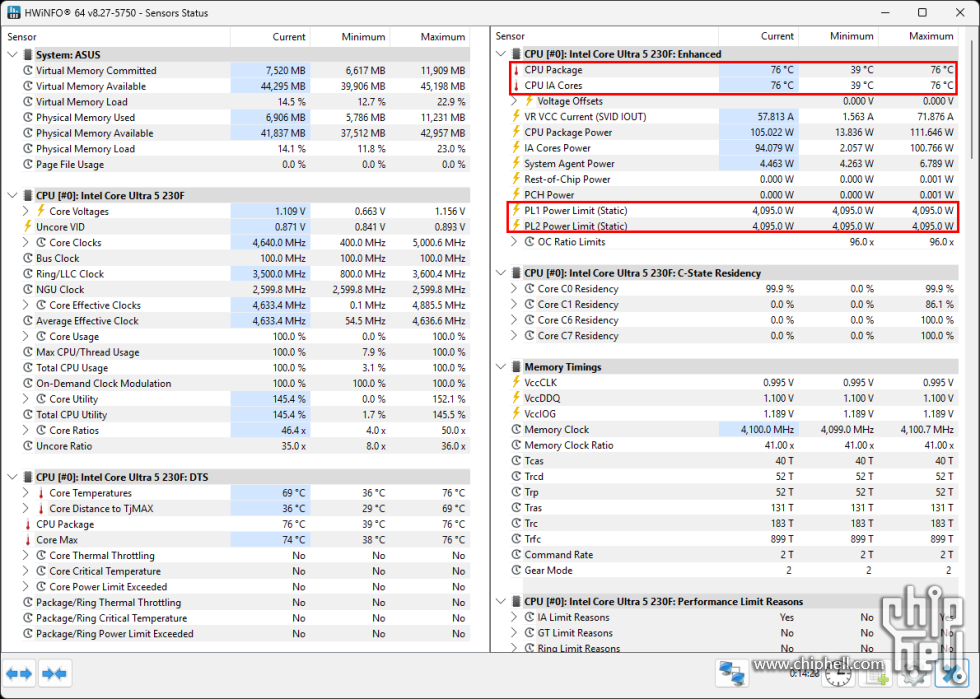Select the Average Effective Clock row label
This screenshot has width=980, height=699.
point(88,321)
